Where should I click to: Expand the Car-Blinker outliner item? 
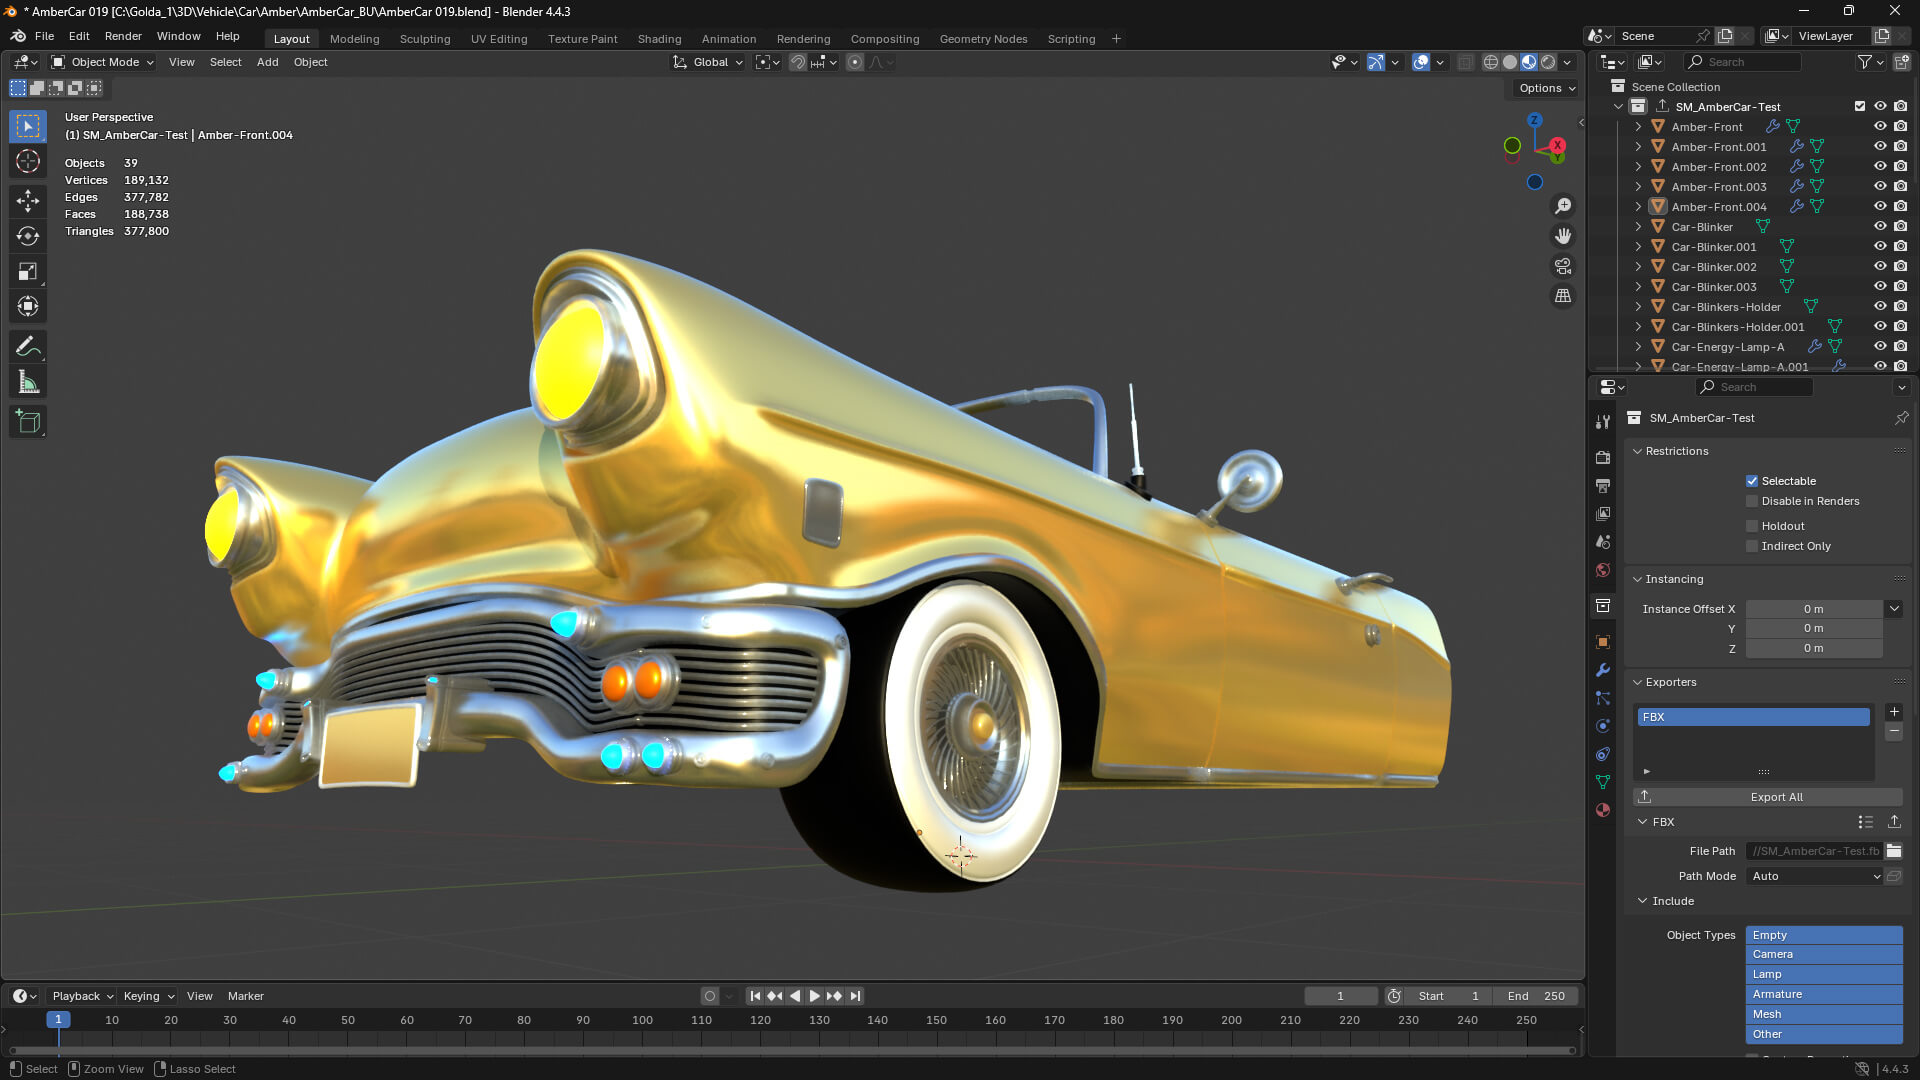click(x=1639, y=227)
